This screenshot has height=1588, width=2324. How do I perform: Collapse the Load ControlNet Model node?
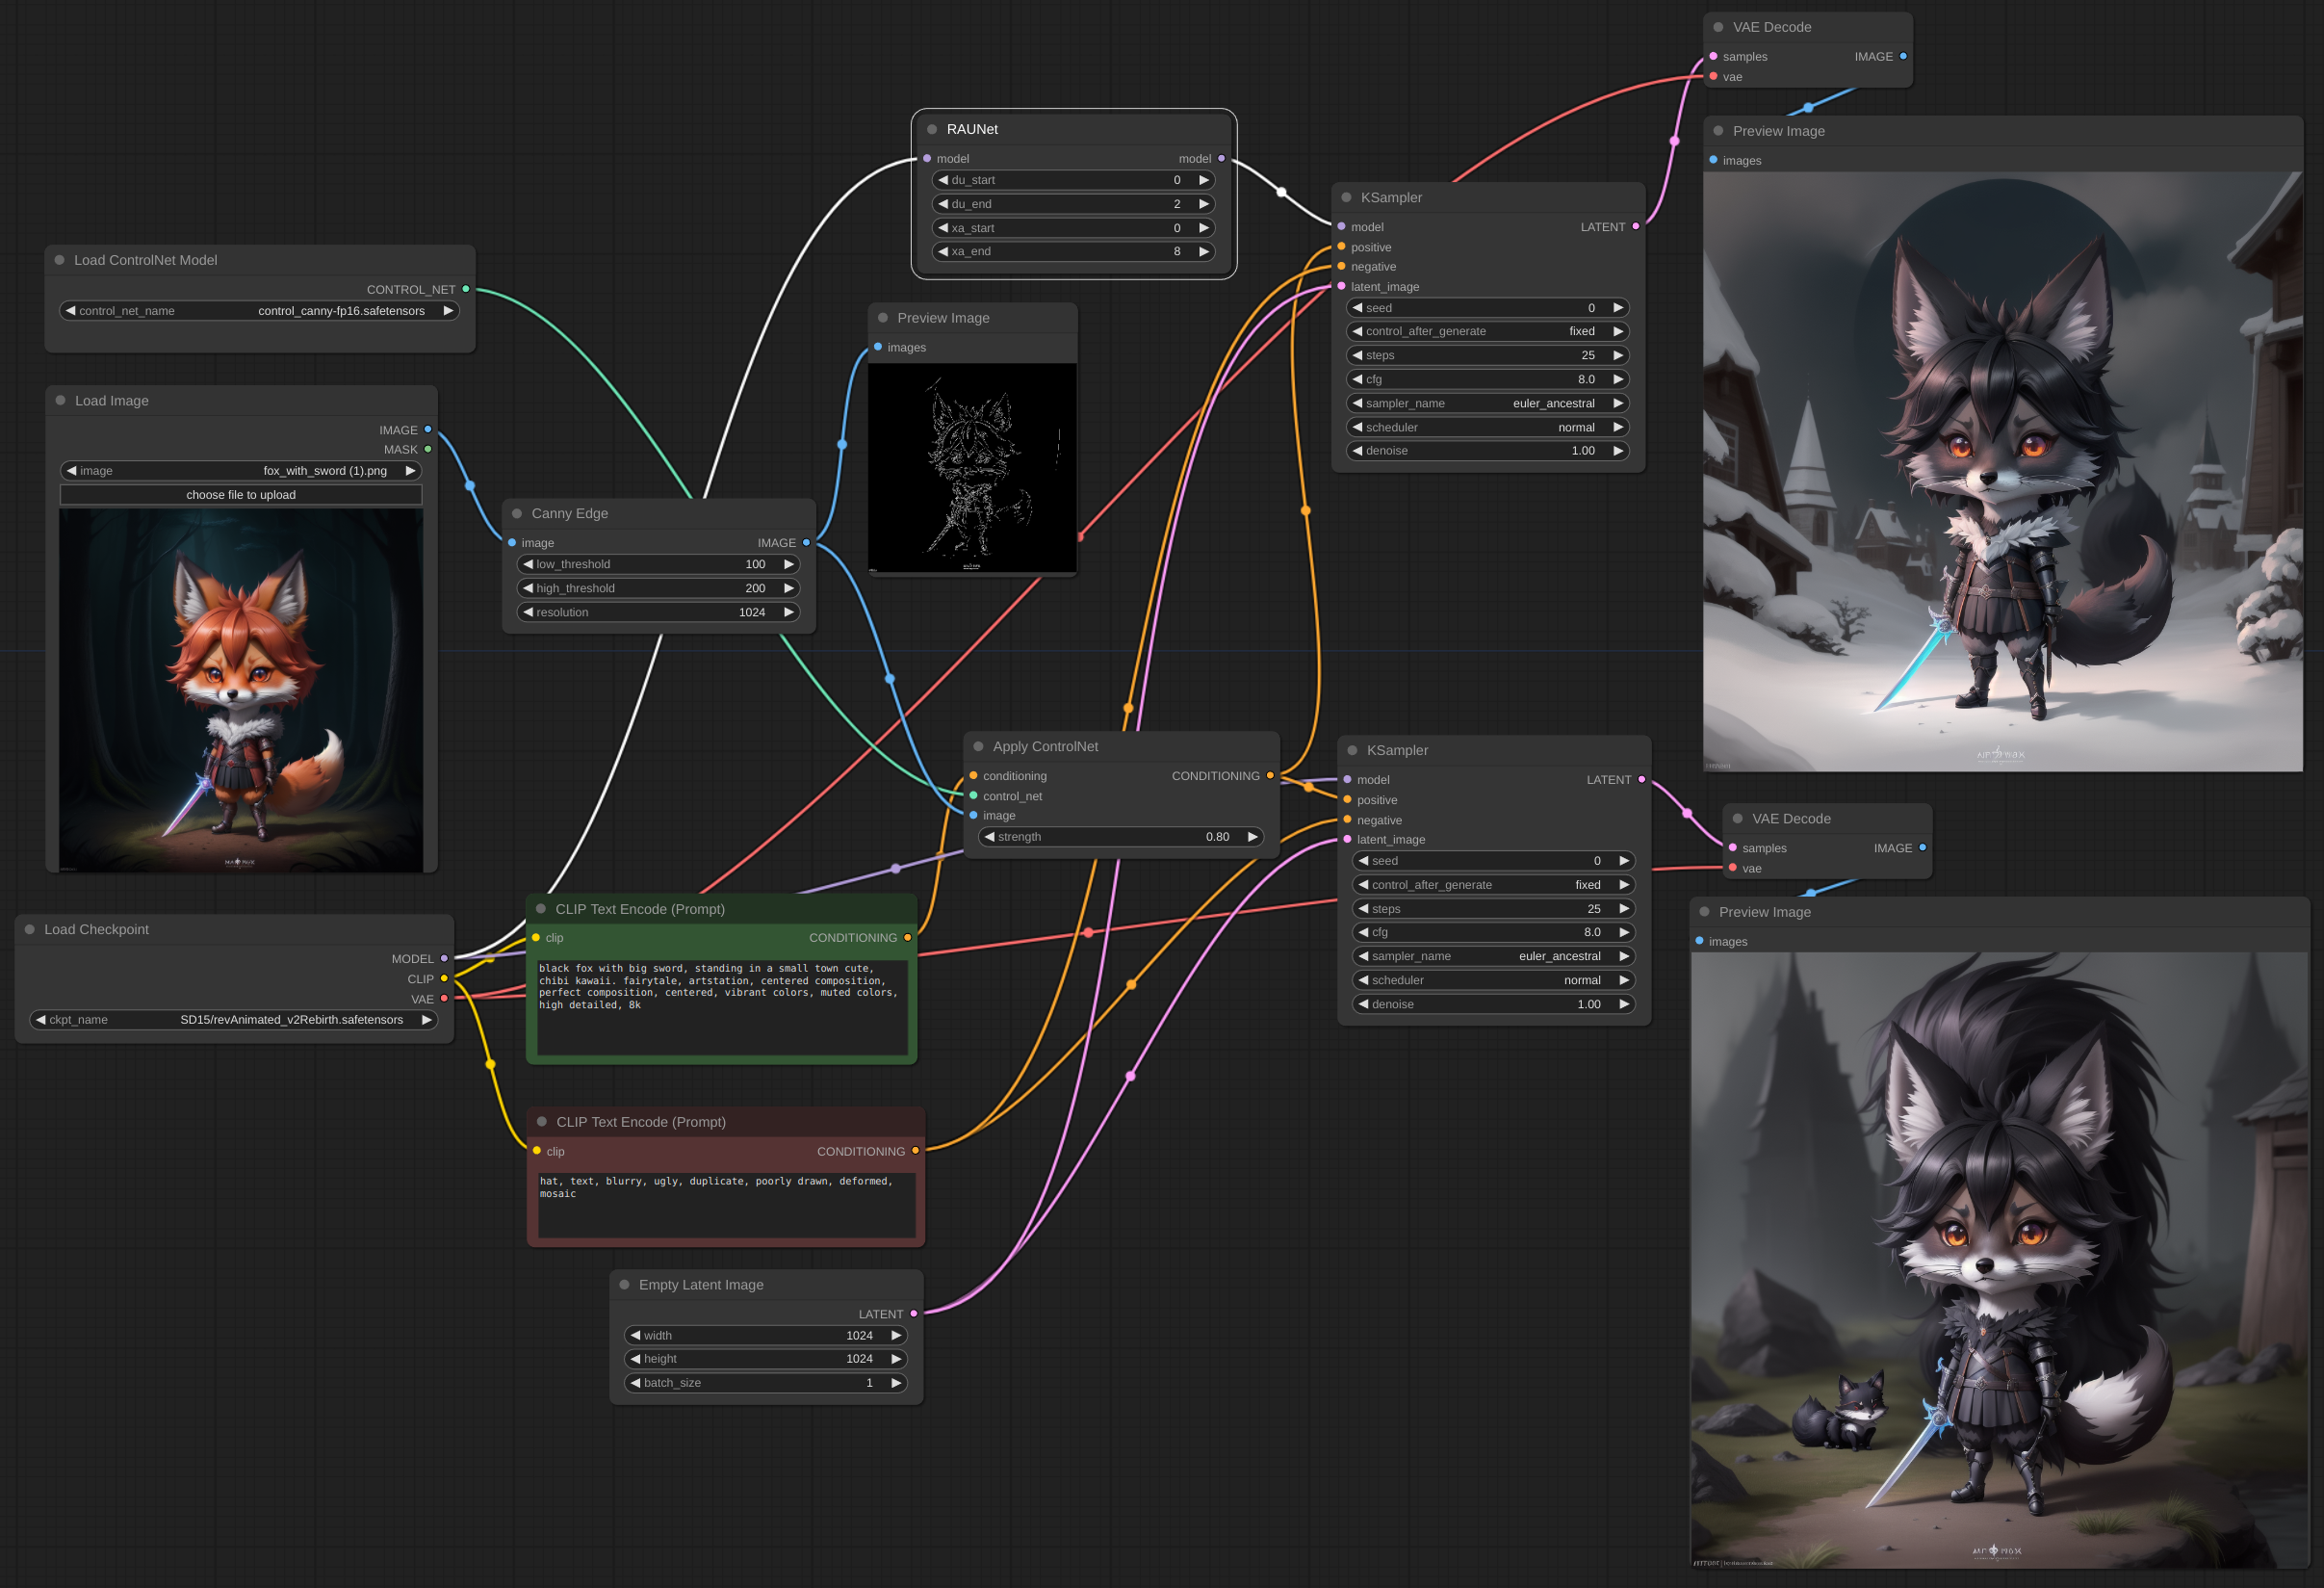60,260
